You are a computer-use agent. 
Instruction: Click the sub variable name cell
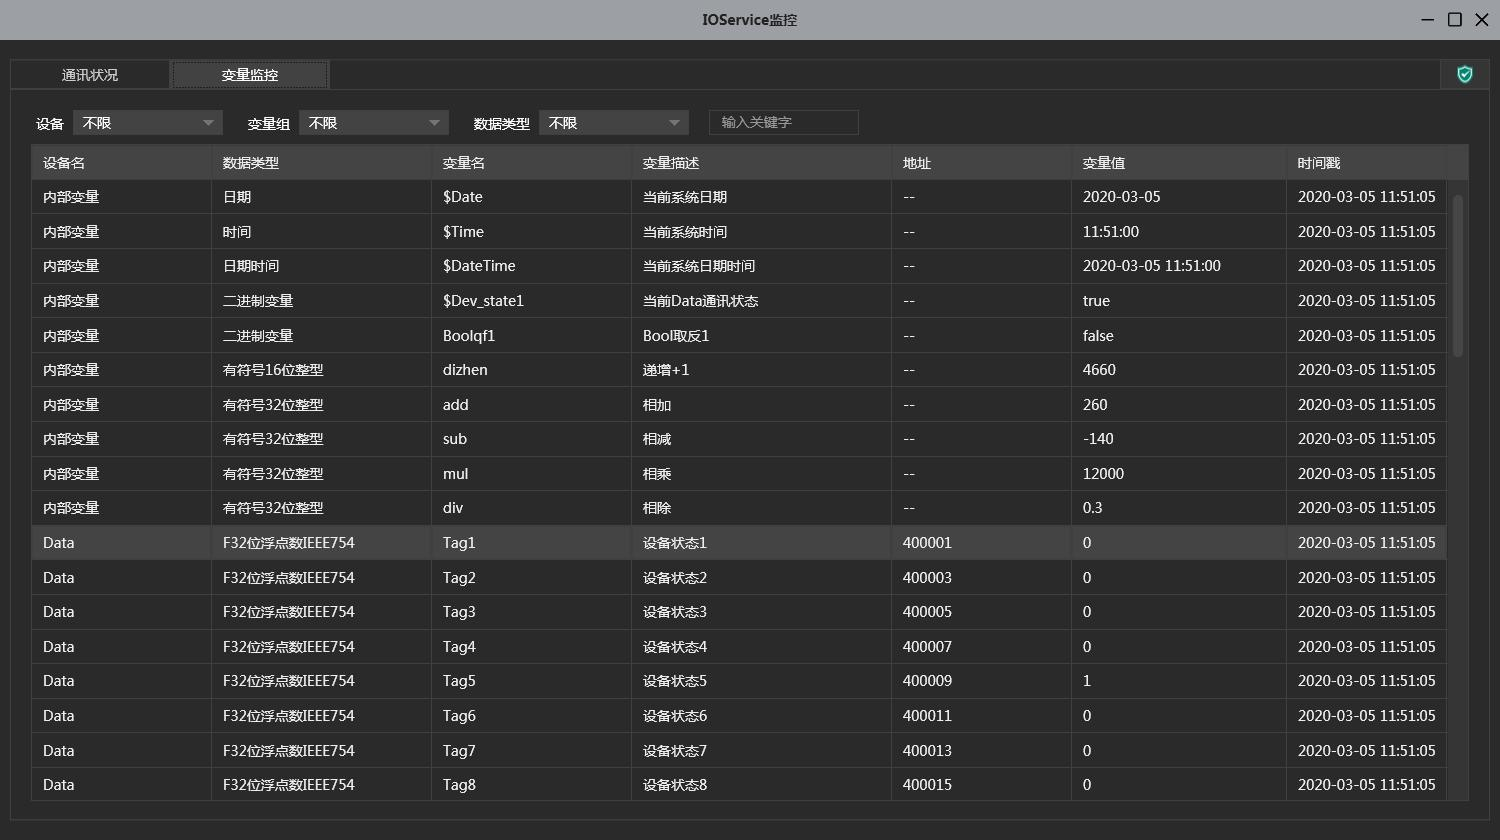531,439
